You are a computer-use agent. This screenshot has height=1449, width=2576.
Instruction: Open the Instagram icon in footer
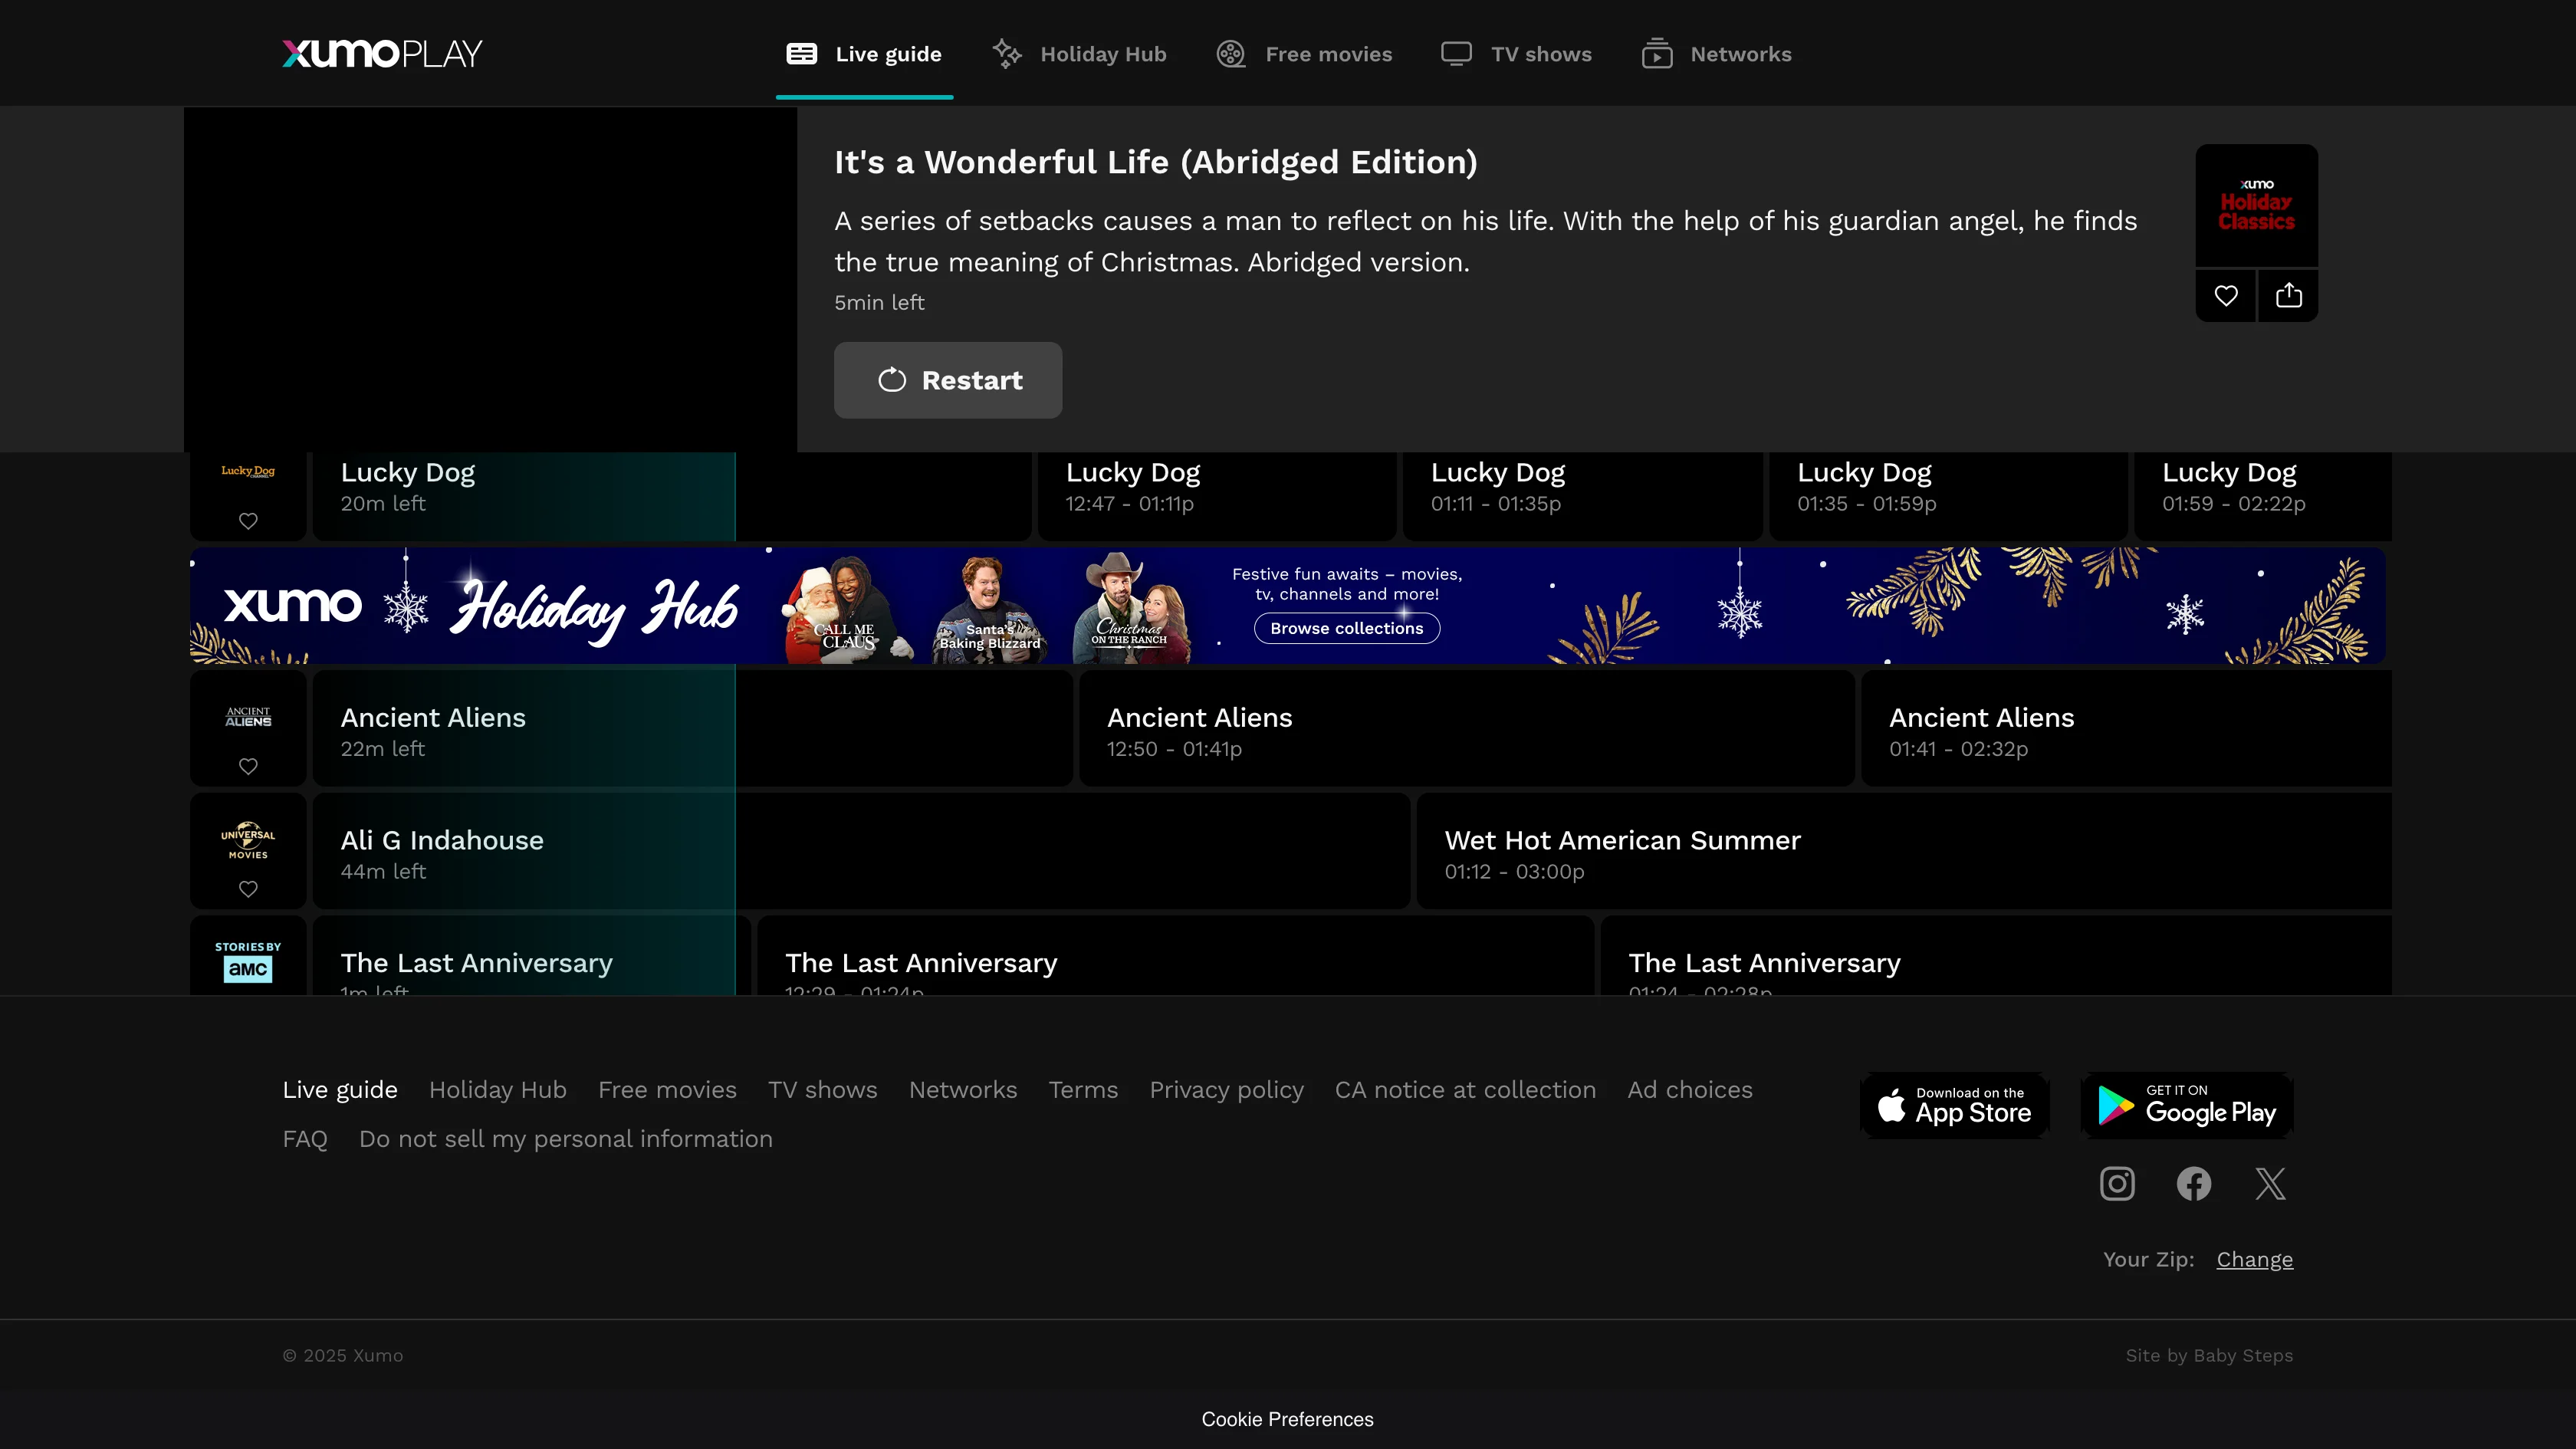(x=2117, y=1184)
